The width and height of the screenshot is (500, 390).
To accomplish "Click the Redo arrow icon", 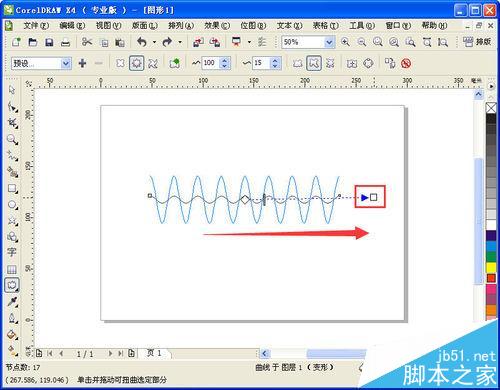I will pos(167,42).
